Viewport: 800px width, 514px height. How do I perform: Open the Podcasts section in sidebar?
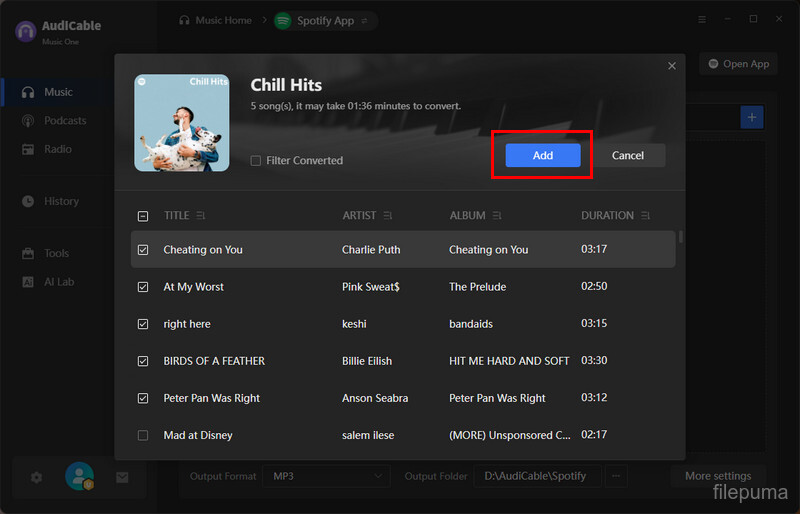point(65,121)
